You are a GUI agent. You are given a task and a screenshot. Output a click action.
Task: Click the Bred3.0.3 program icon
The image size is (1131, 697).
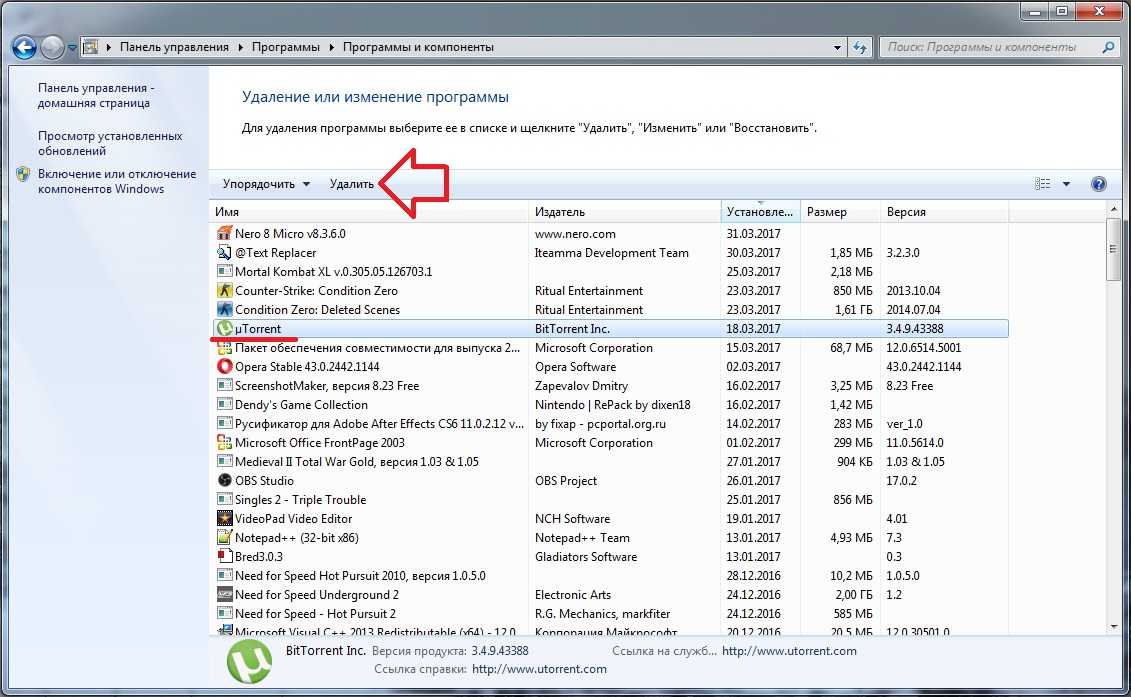click(224, 556)
